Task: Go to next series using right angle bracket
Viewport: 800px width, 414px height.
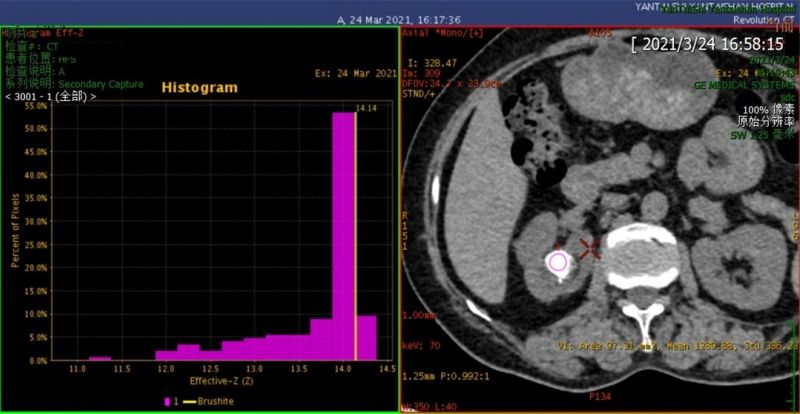Action: tap(94, 97)
